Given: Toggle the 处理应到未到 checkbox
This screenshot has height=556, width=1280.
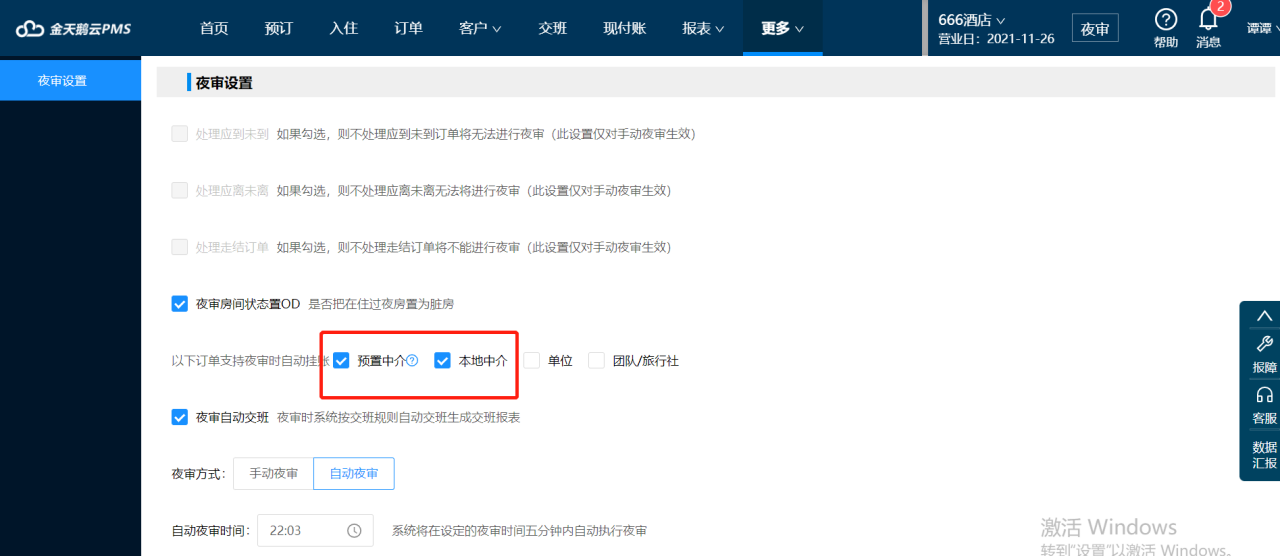Looking at the screenshot, I should [180, 133].
